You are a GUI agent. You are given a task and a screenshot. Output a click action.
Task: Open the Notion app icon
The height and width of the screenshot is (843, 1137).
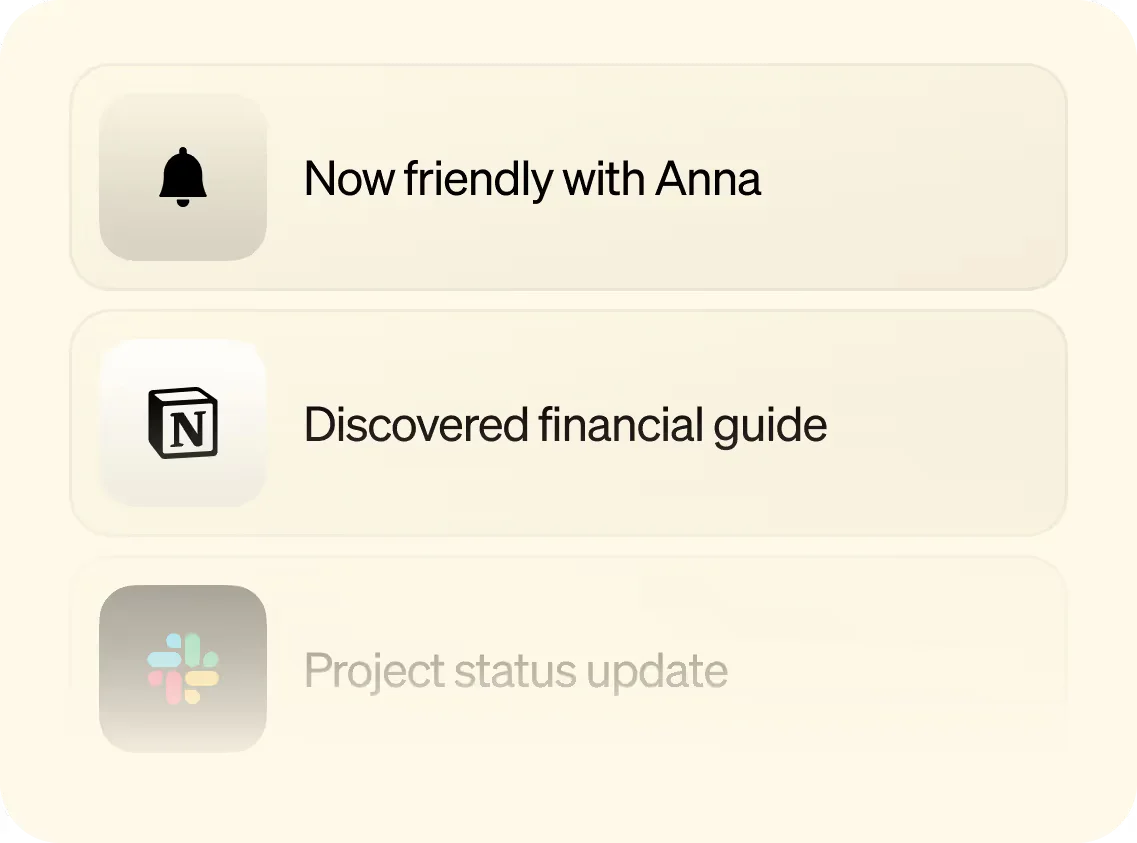click(x=183, y=423)
